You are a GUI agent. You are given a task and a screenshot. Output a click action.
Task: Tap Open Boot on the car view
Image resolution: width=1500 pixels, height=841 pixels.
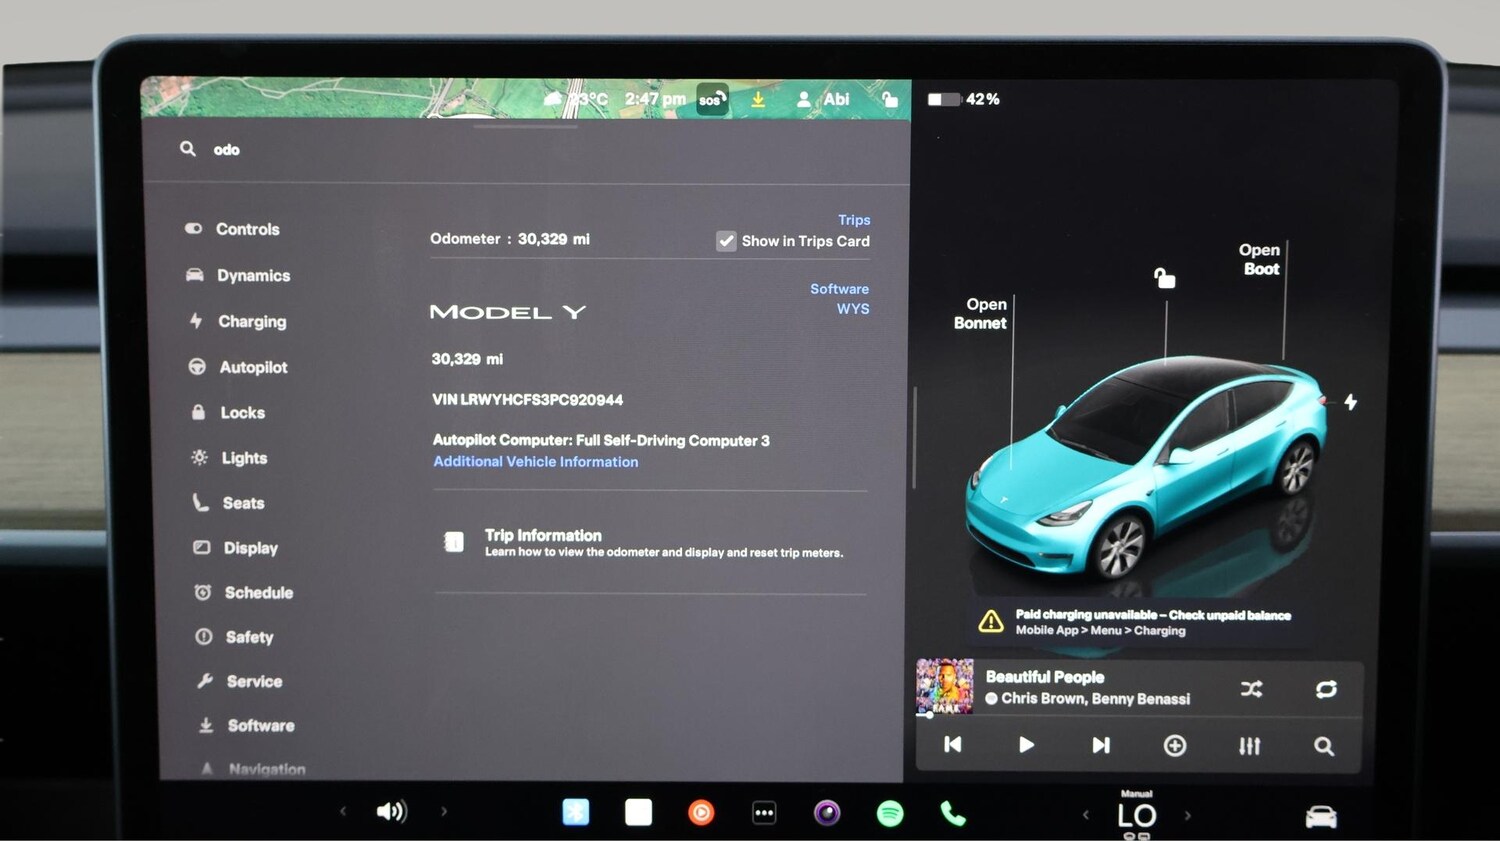(1260, 259)
